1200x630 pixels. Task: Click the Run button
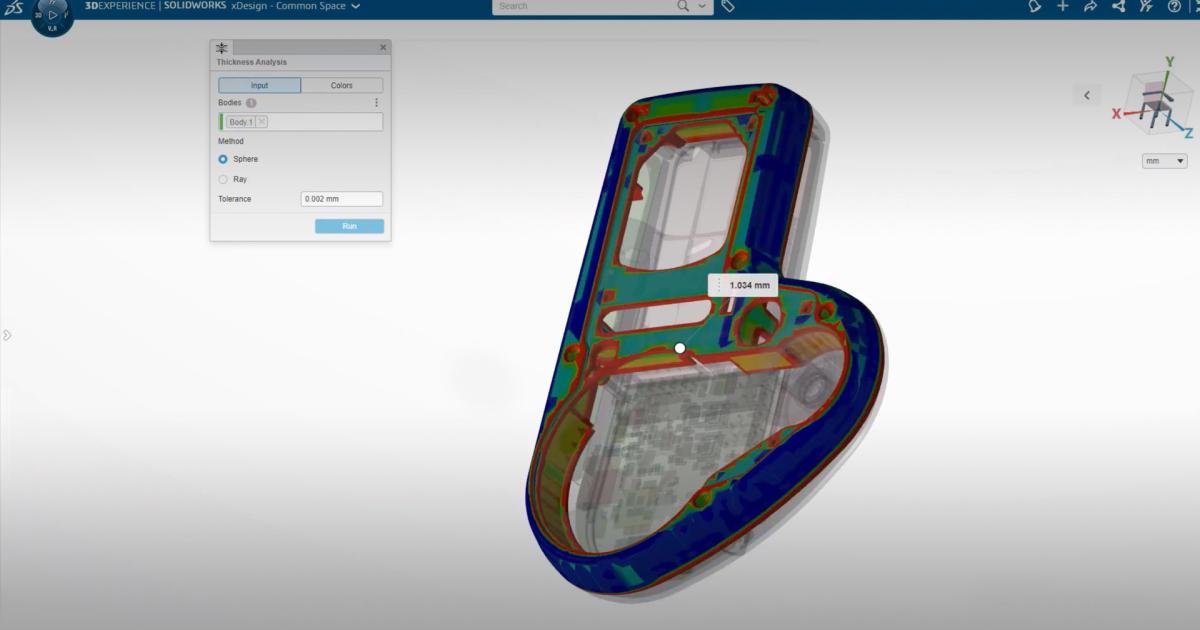coord(349,226)
